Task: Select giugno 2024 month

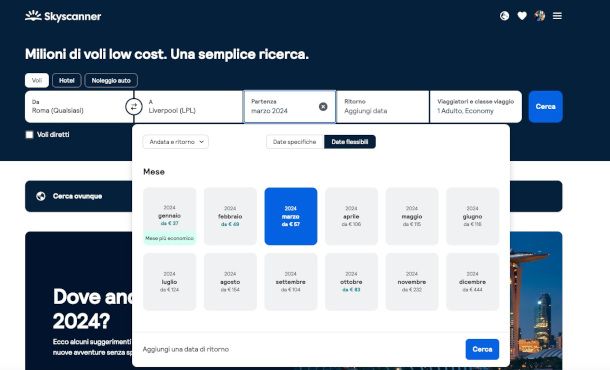Action: (472, 216)
